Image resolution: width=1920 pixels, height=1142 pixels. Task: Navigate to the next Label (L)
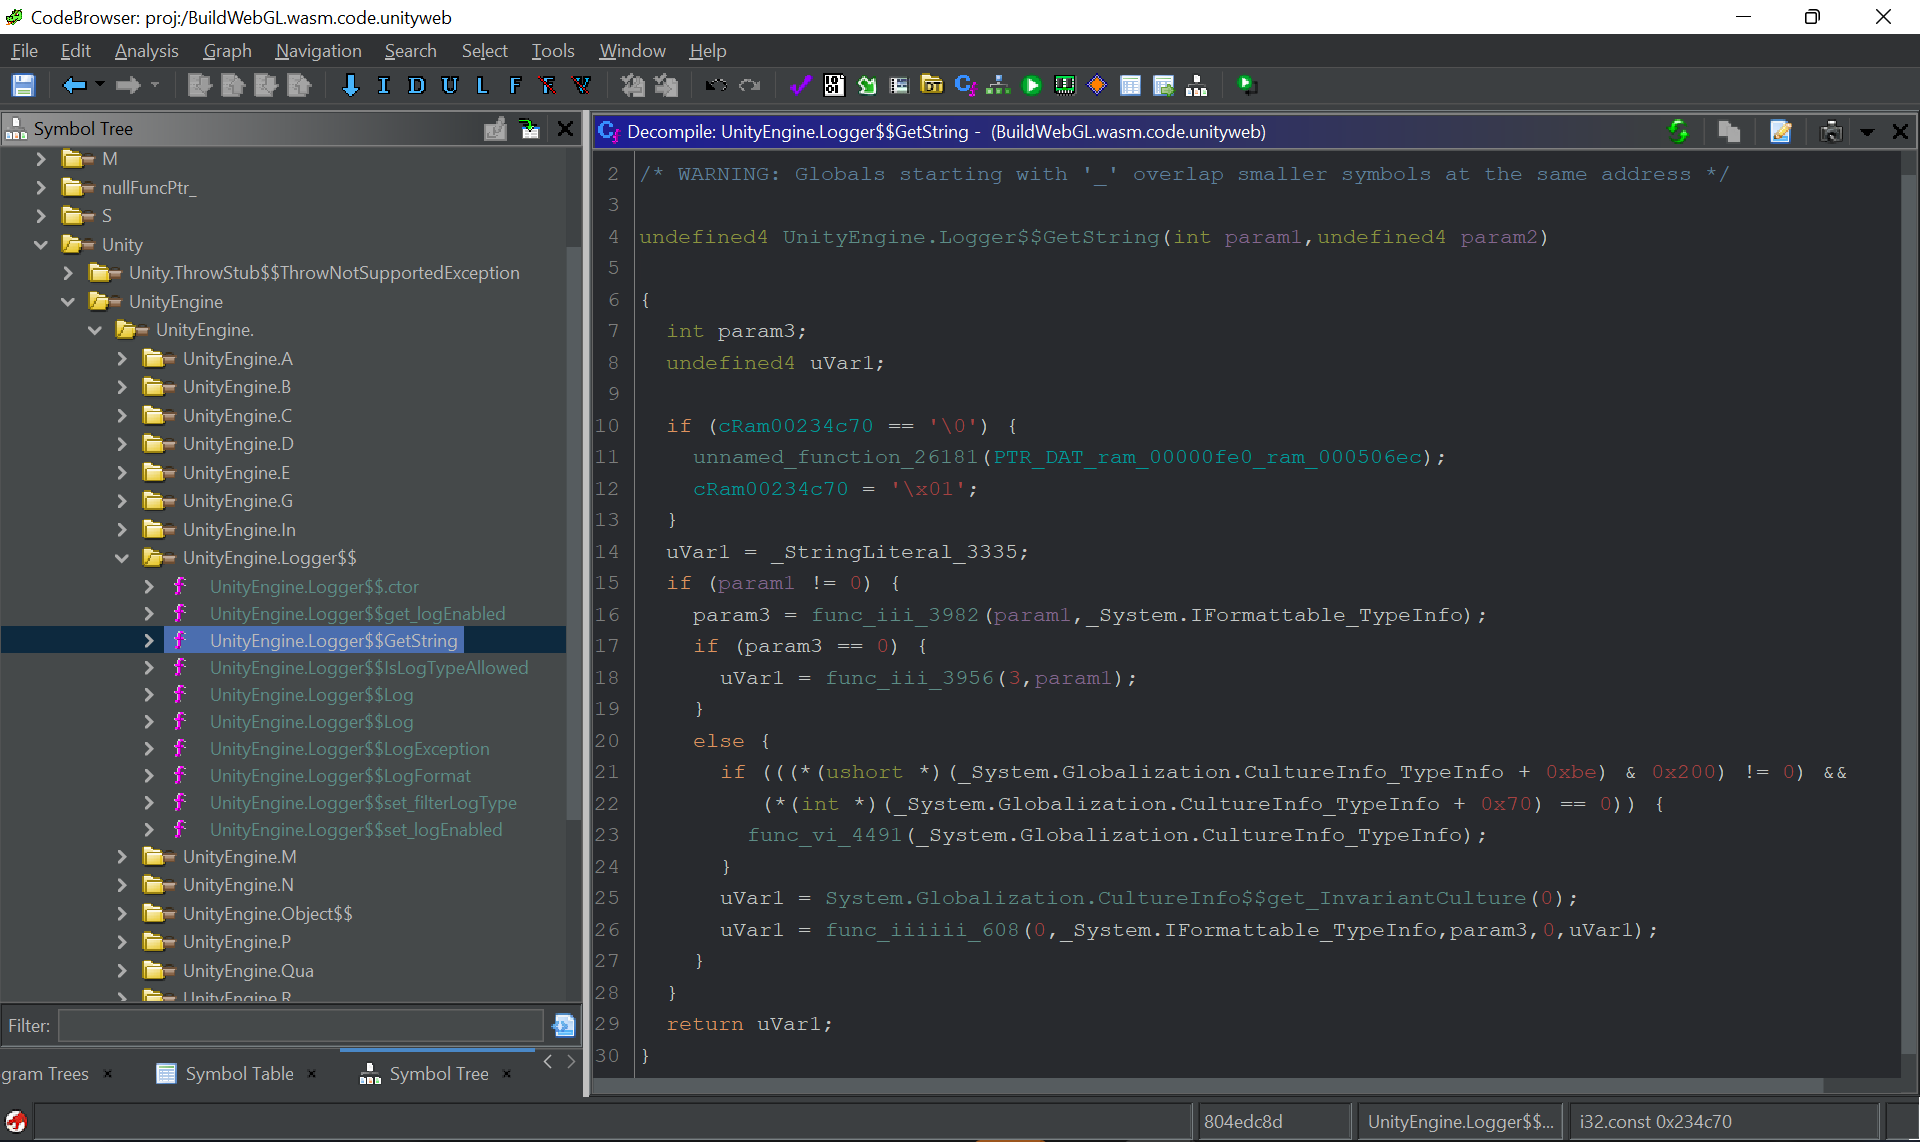pos(482,86)
